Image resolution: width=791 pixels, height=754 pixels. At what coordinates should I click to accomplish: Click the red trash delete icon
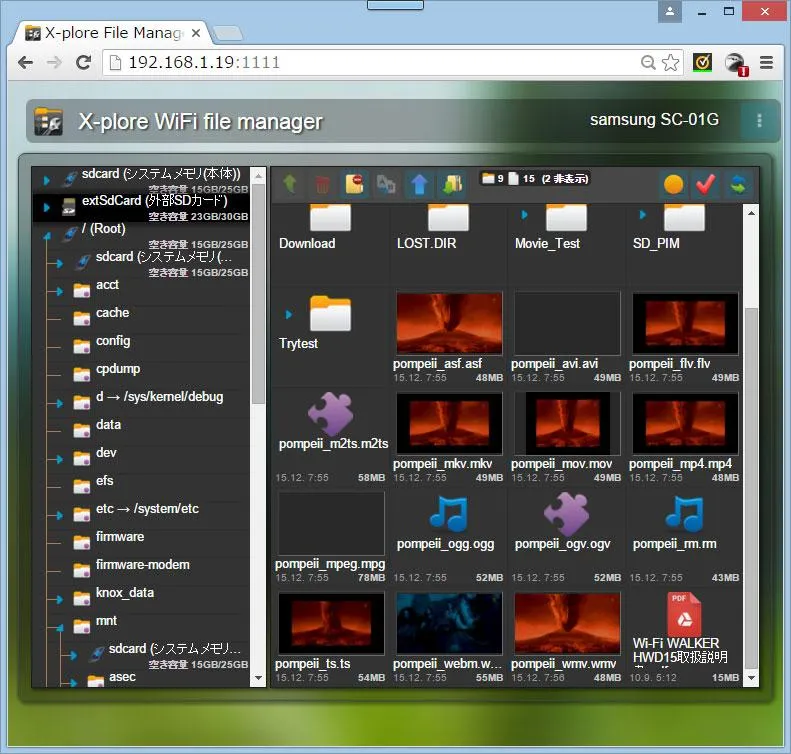coord(322,185)
